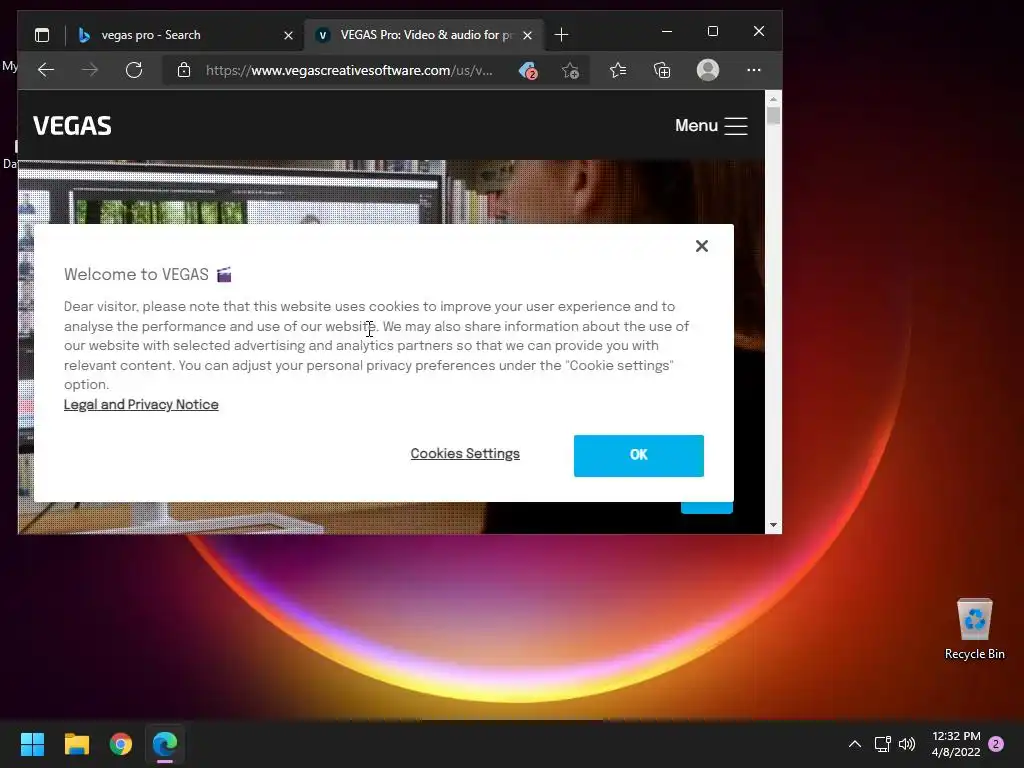
Task: Open the Legal and Privacy Notice link
Action: [x=141, y=404]
